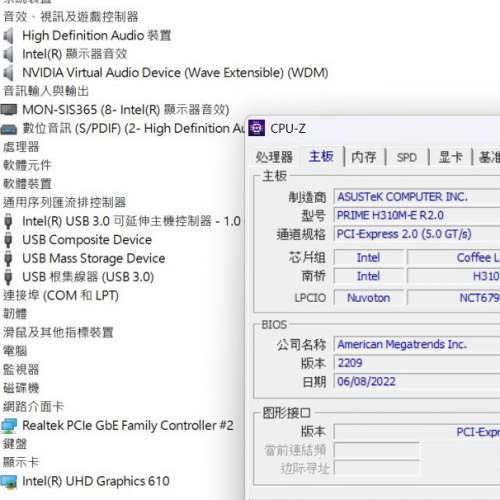Click the 南桥 Intel vendor field
The width and height of the screenshot is (500, 500).
[x=369, y=276]
